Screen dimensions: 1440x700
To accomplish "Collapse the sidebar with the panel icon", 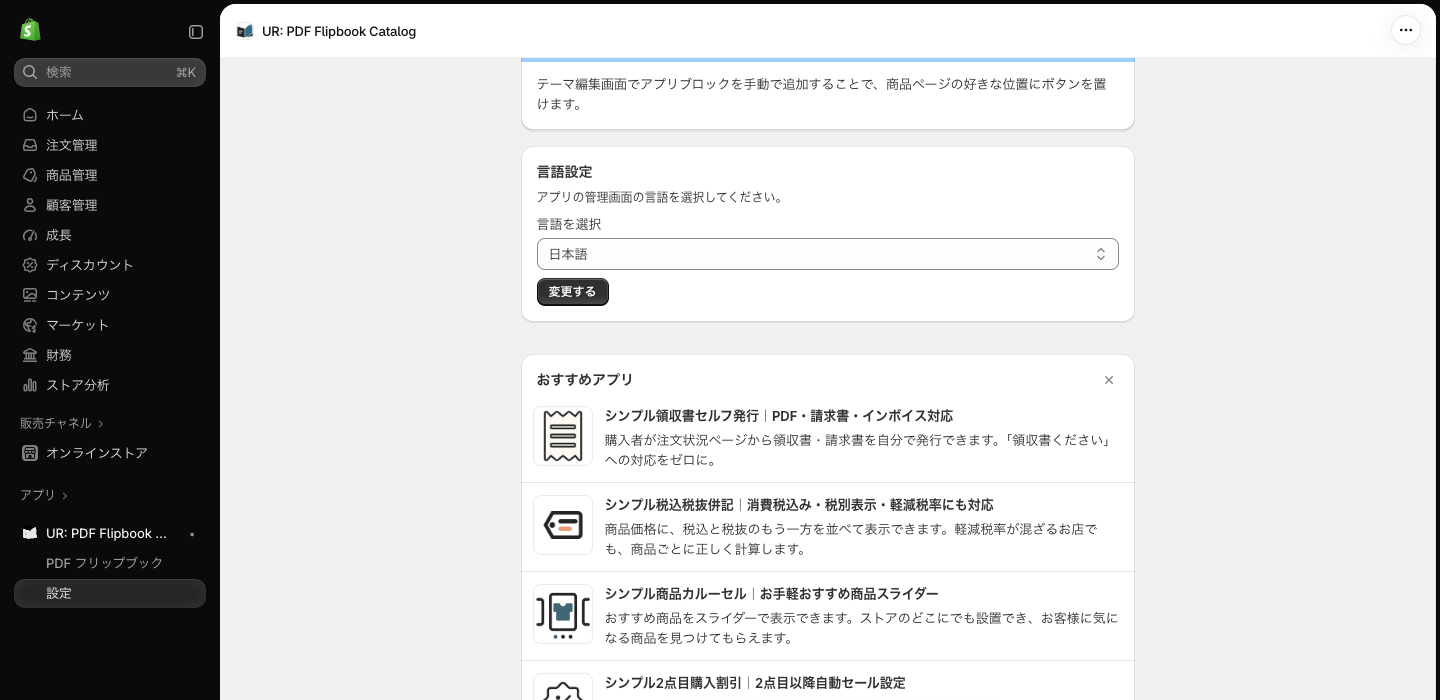I will pos(196,32).
